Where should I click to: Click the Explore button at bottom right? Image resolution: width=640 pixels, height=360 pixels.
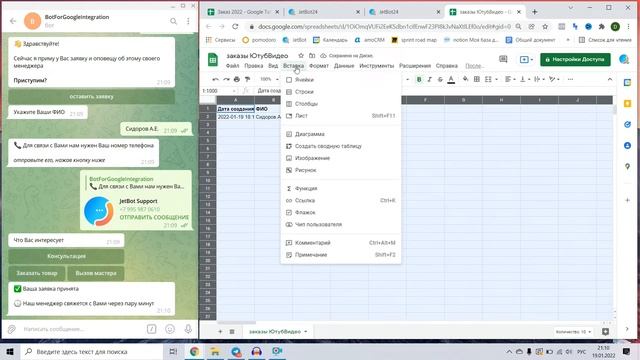(605, 332)
